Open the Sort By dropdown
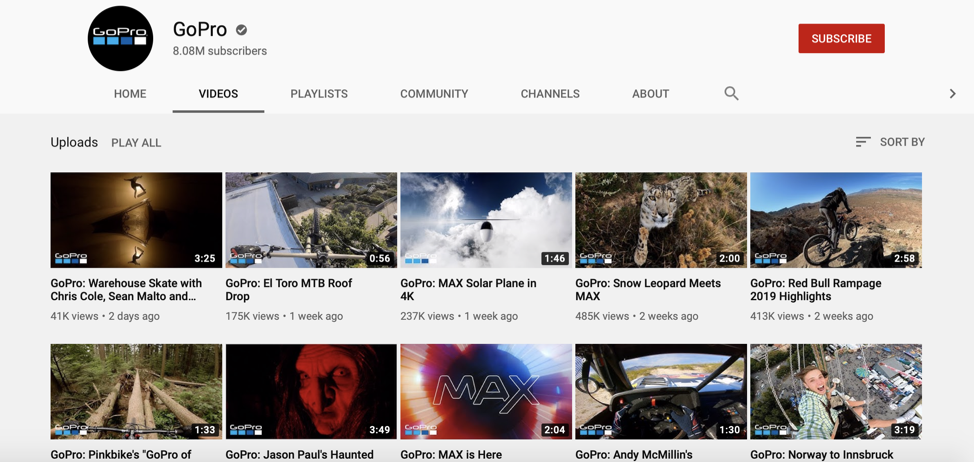Screen dimensions: 974x462 890,142
